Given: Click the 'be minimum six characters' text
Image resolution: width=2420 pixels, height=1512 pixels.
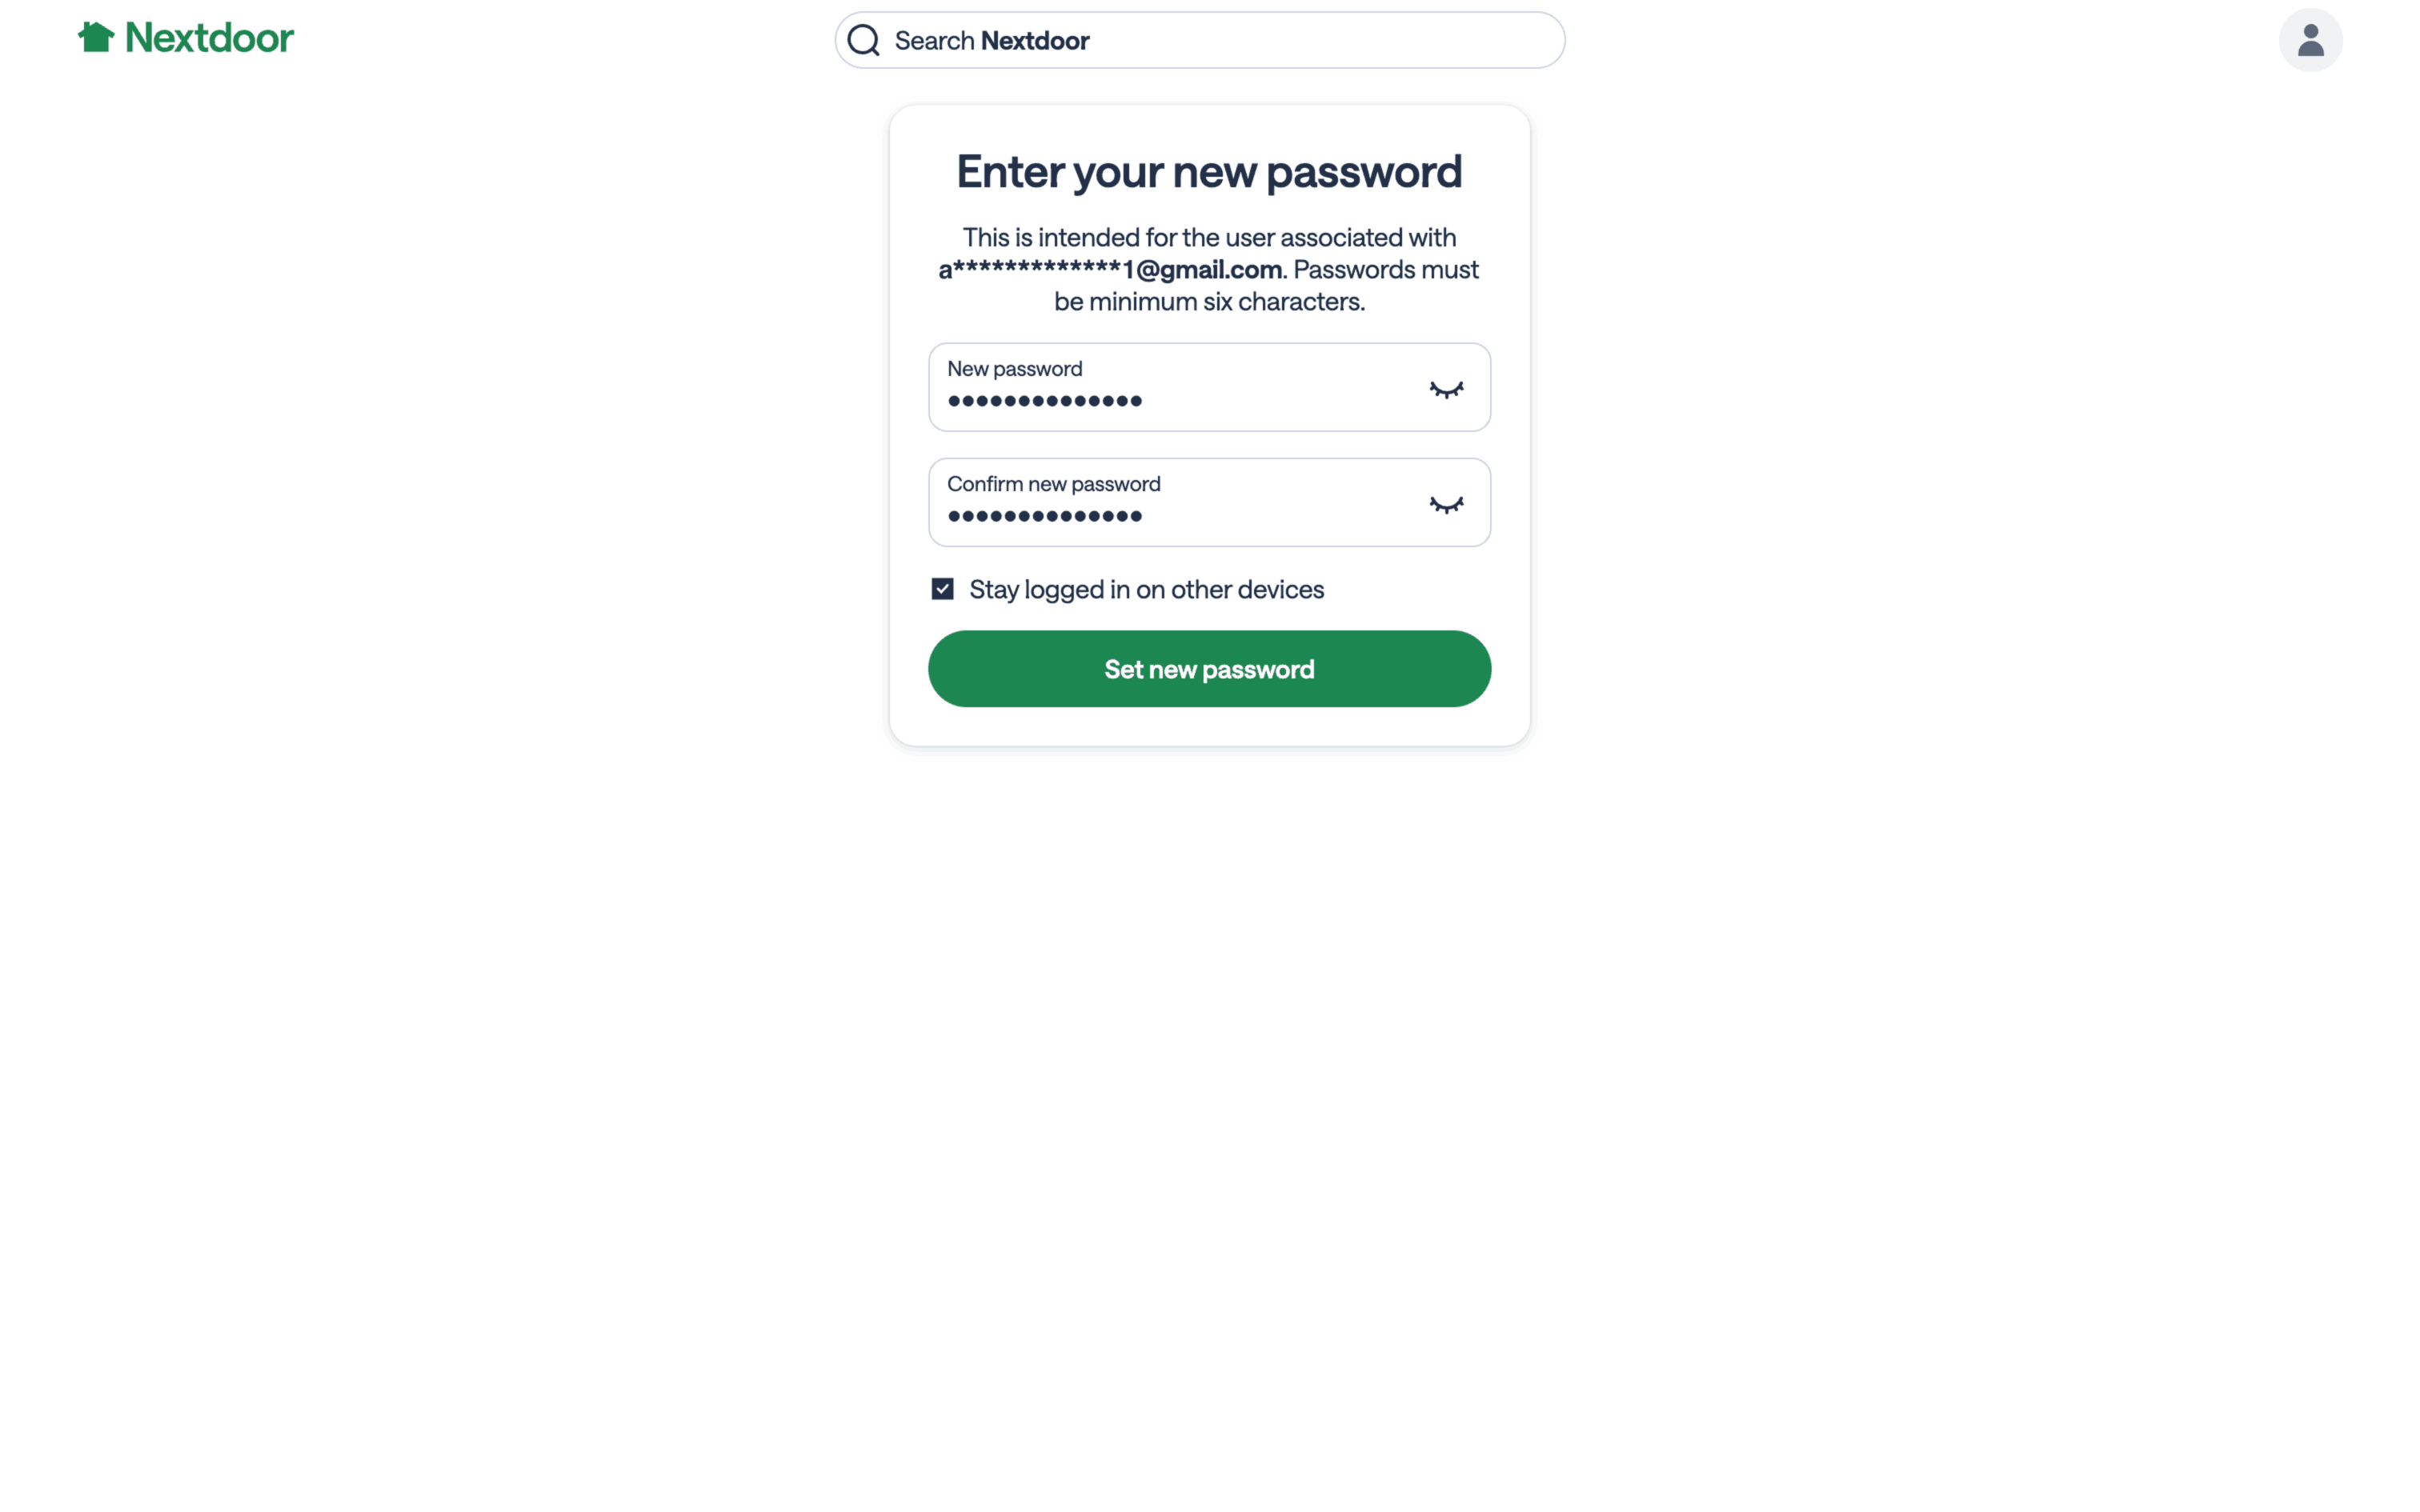Looking at the screenshot, I should (1209, 302).
